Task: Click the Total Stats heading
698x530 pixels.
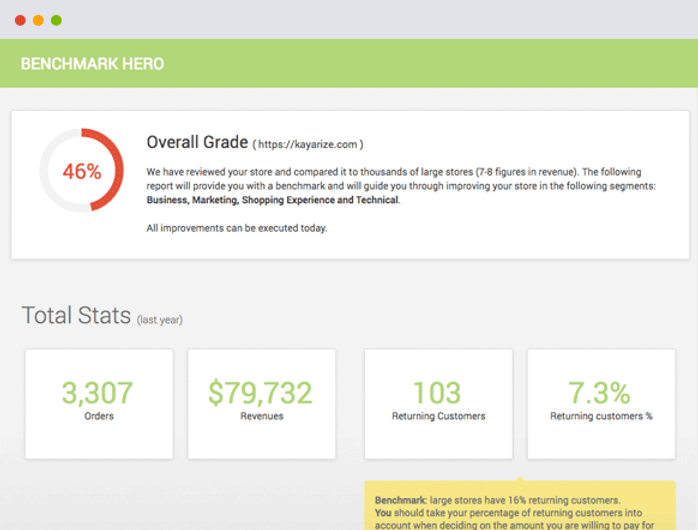Action: pos(76,315)
